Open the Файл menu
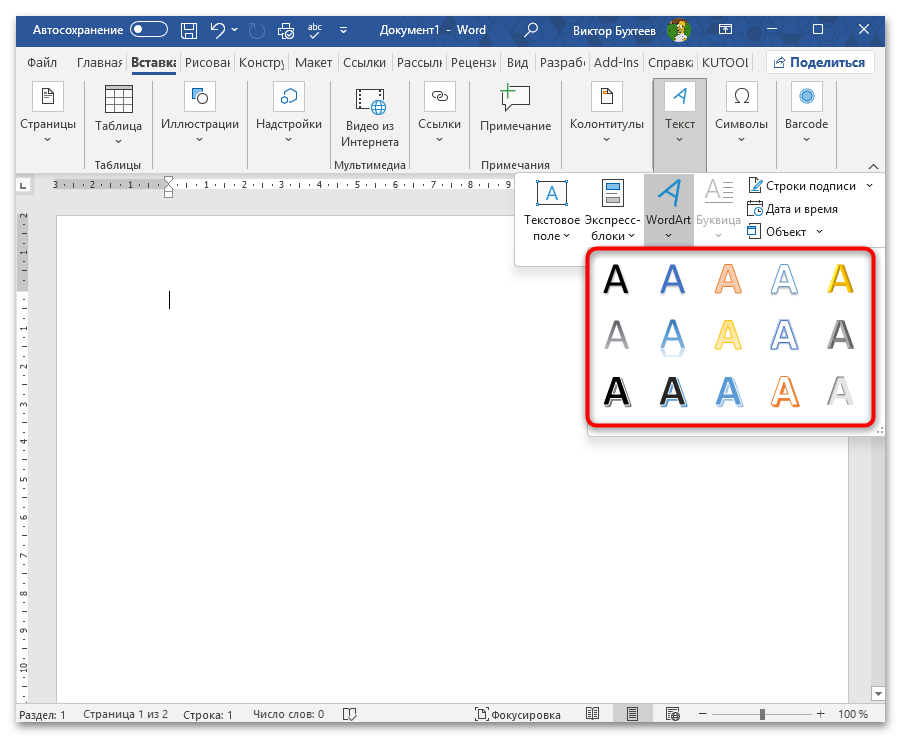901x738 pixels. pos(42,62)
